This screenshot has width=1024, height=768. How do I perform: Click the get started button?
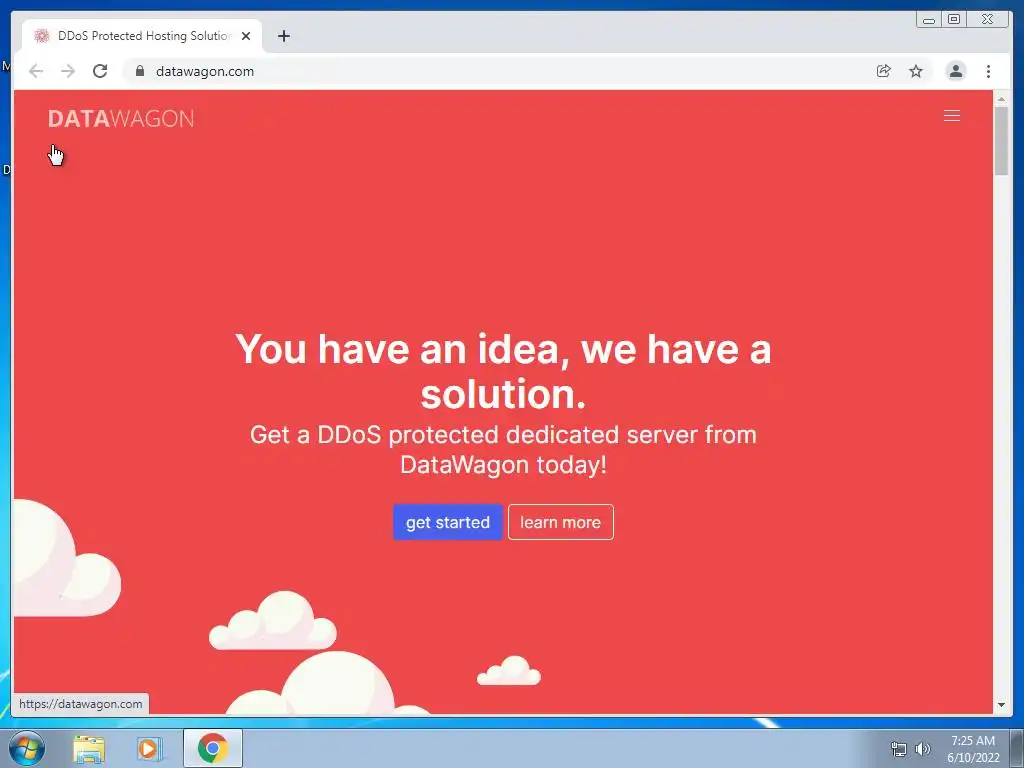pos(447,522)
